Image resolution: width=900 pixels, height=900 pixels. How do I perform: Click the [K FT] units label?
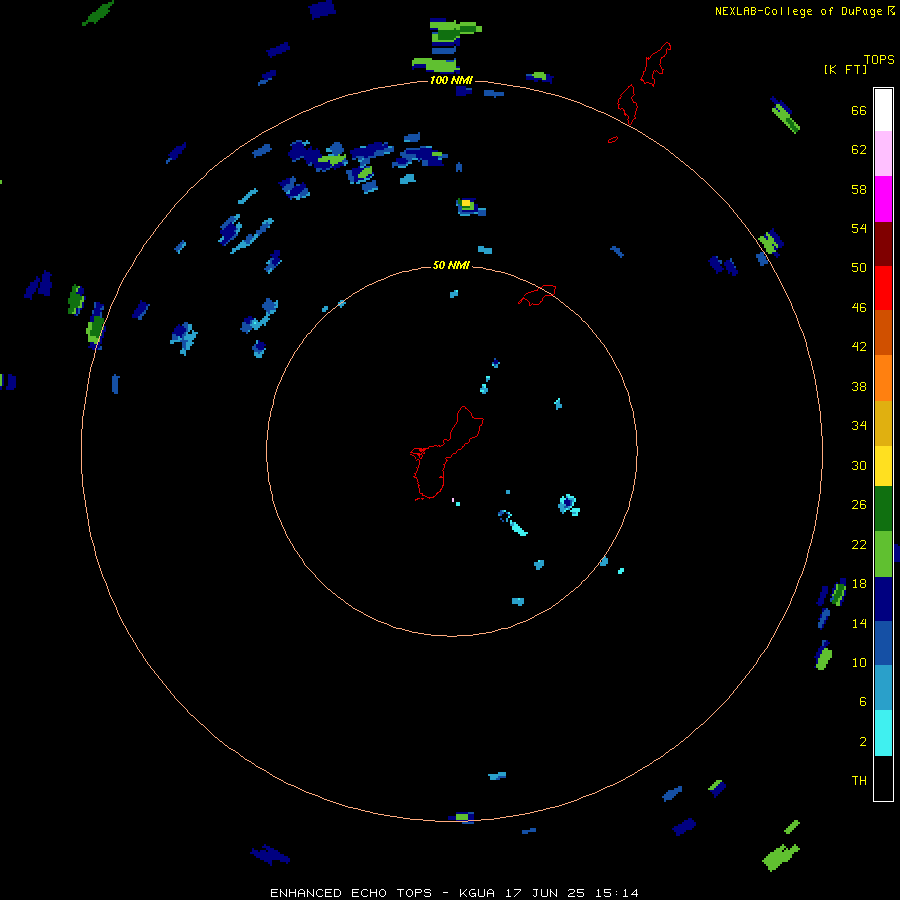[x=845, y=69]
